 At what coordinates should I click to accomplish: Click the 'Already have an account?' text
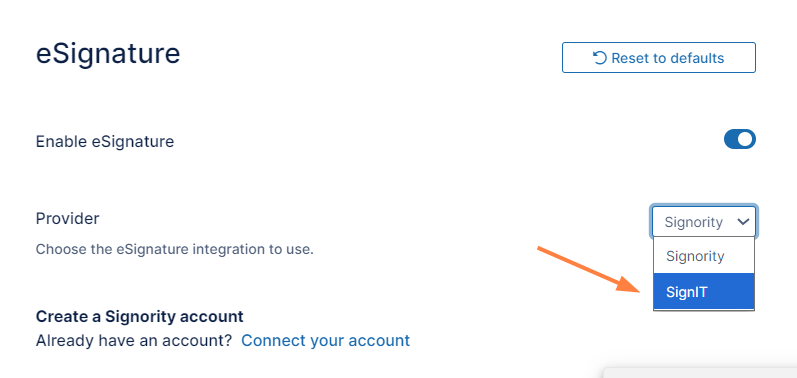tap(134, 340)
